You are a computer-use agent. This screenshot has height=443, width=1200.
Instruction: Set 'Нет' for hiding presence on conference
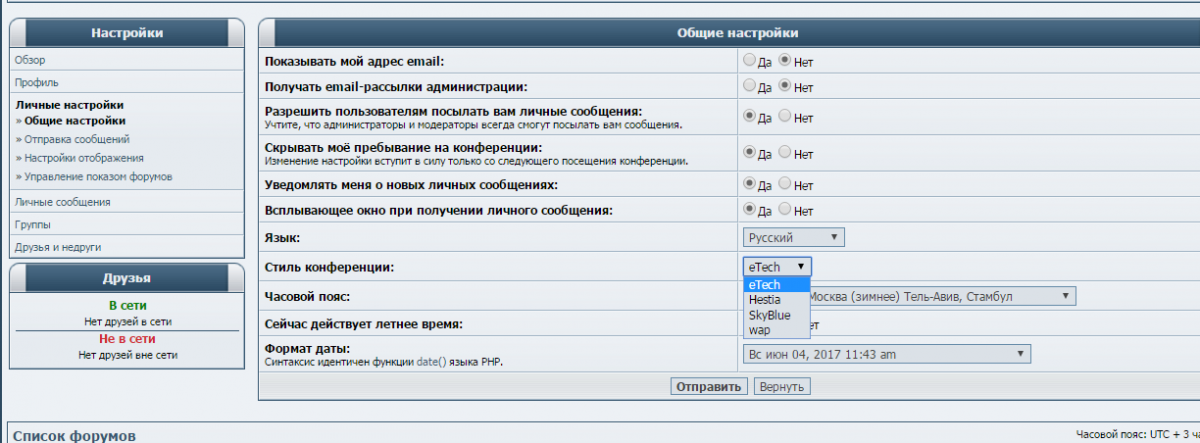click(785, 153)
